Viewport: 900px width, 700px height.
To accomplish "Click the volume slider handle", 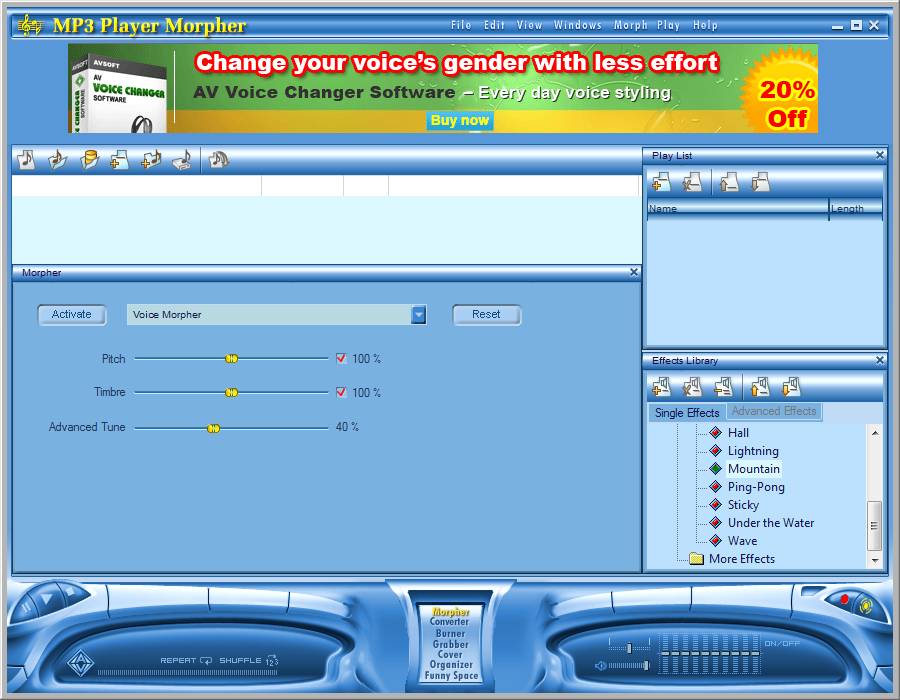I will click(647, 665).
